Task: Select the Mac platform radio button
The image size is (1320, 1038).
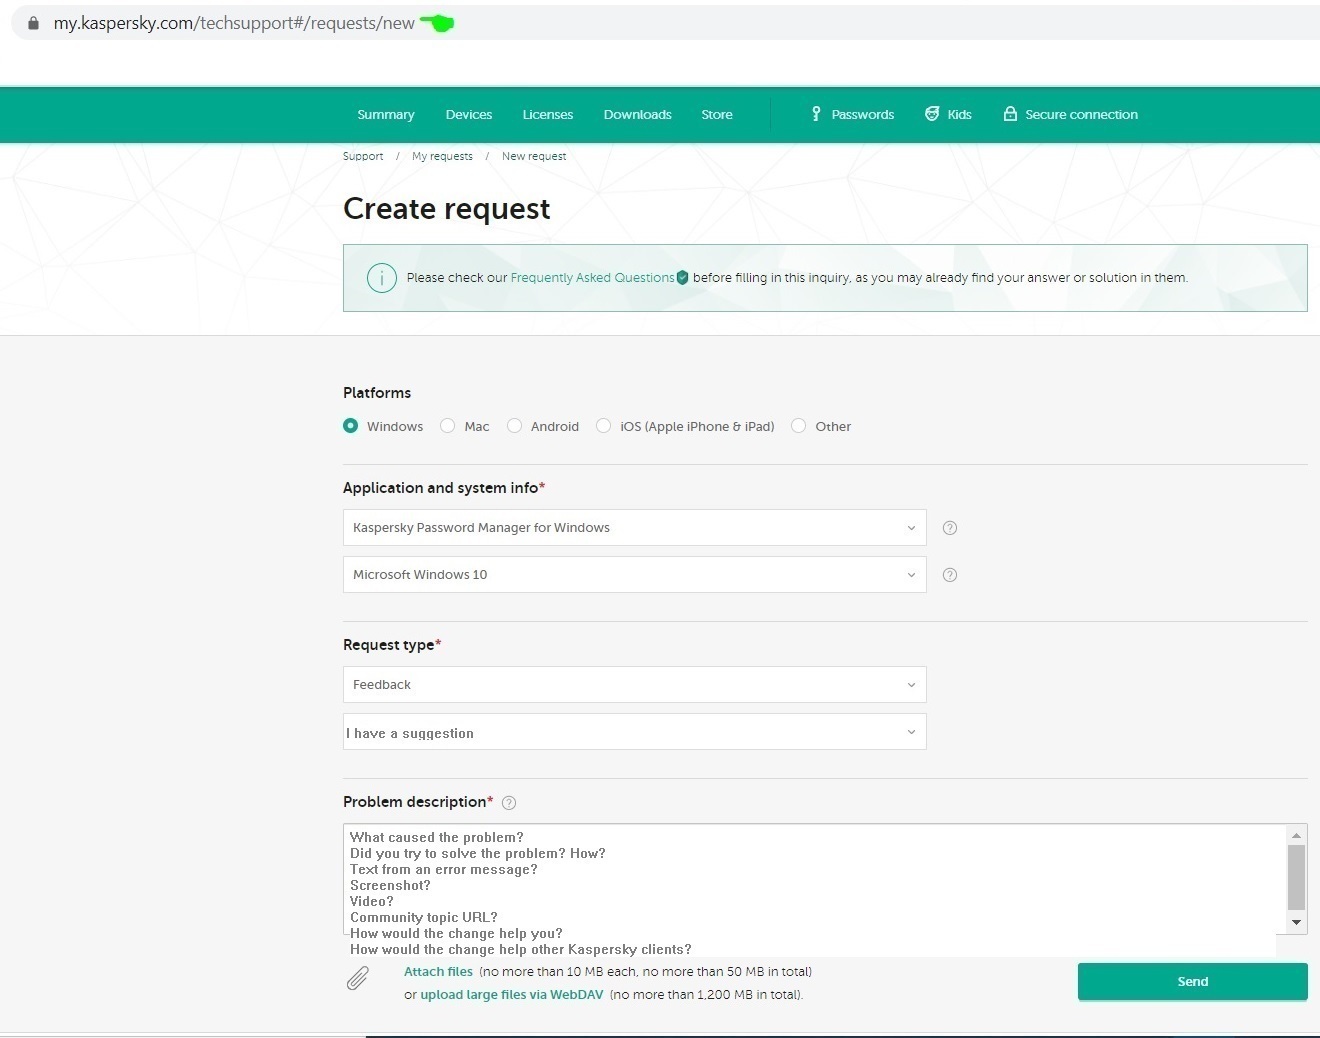Action: coord(448,426)
